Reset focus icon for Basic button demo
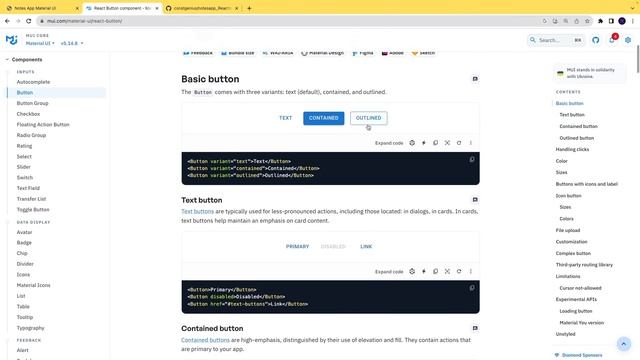The height and width of the screenshot is (360, 640). (447, 143)
